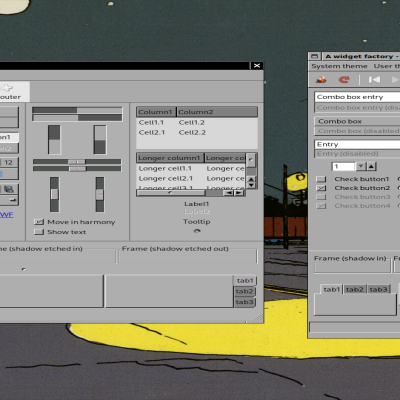Click the Longer column1 header
This screenshot has width=400, height=400.
tap(170, 158)
